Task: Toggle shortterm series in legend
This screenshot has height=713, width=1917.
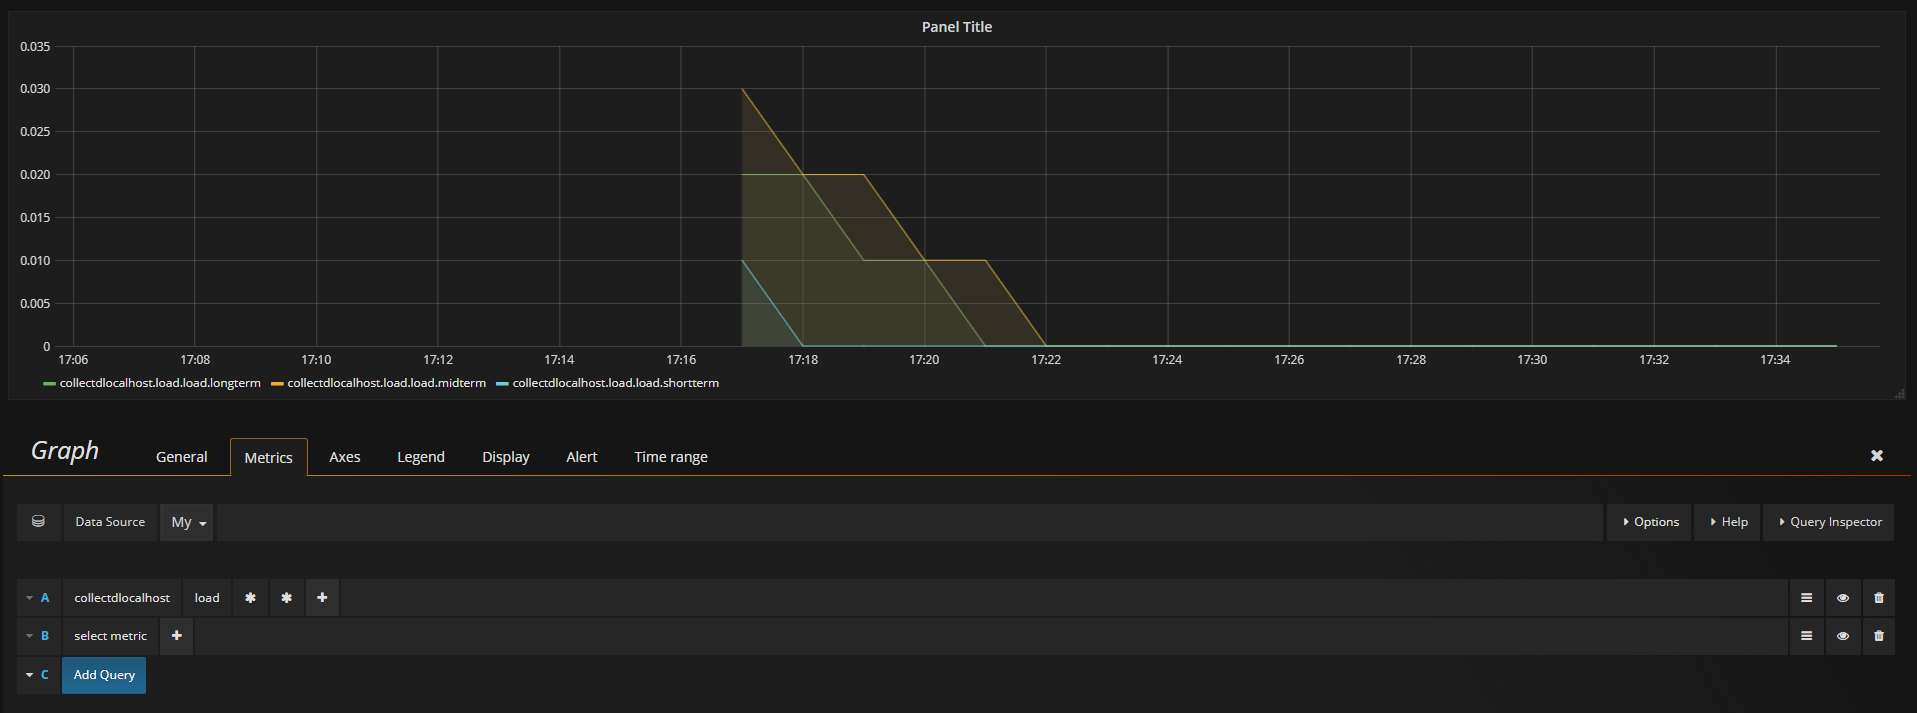Action: [616, 383]
